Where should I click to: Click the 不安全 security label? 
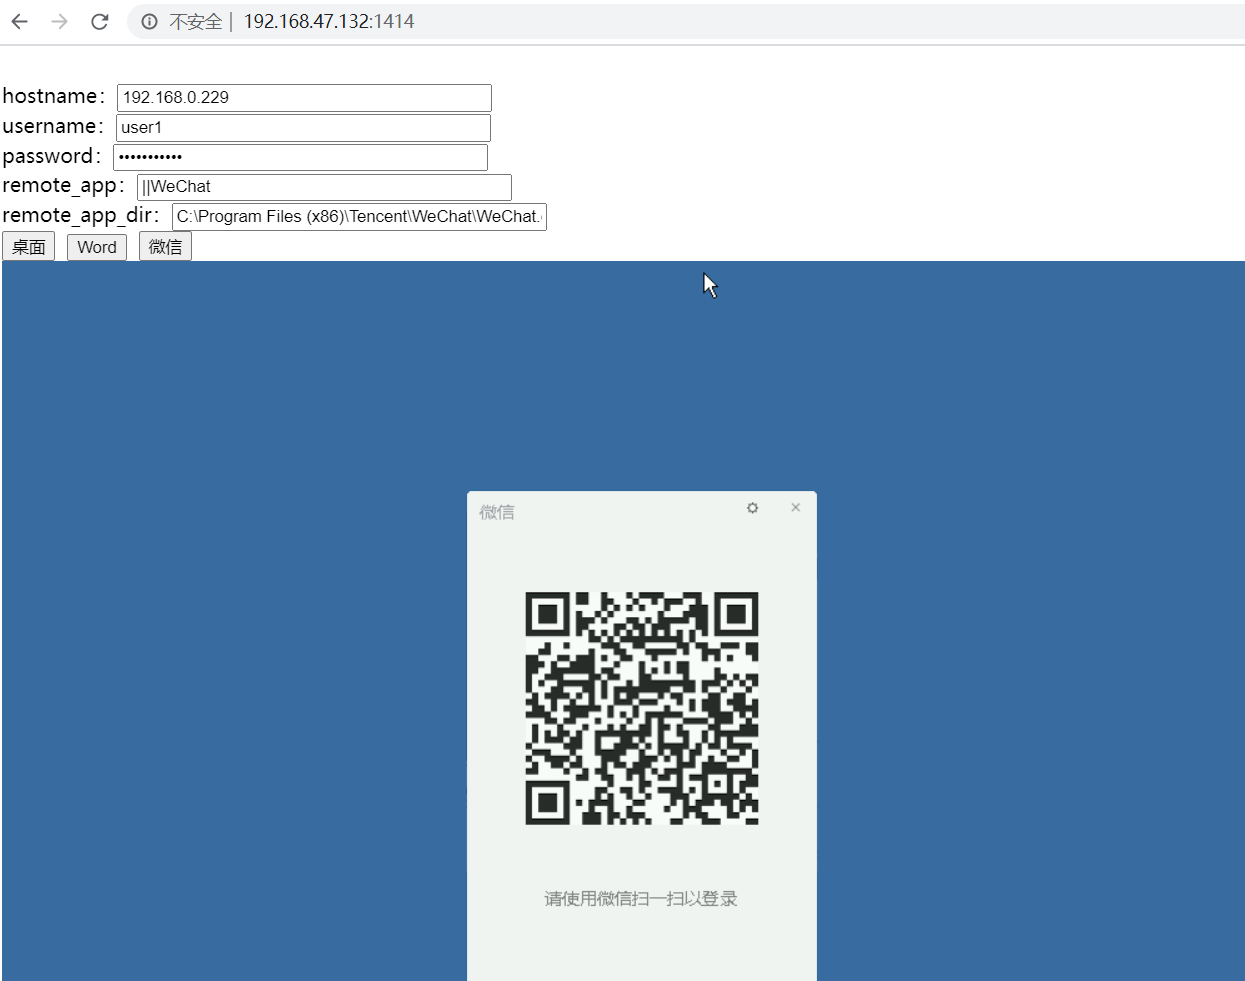point(195,21)
